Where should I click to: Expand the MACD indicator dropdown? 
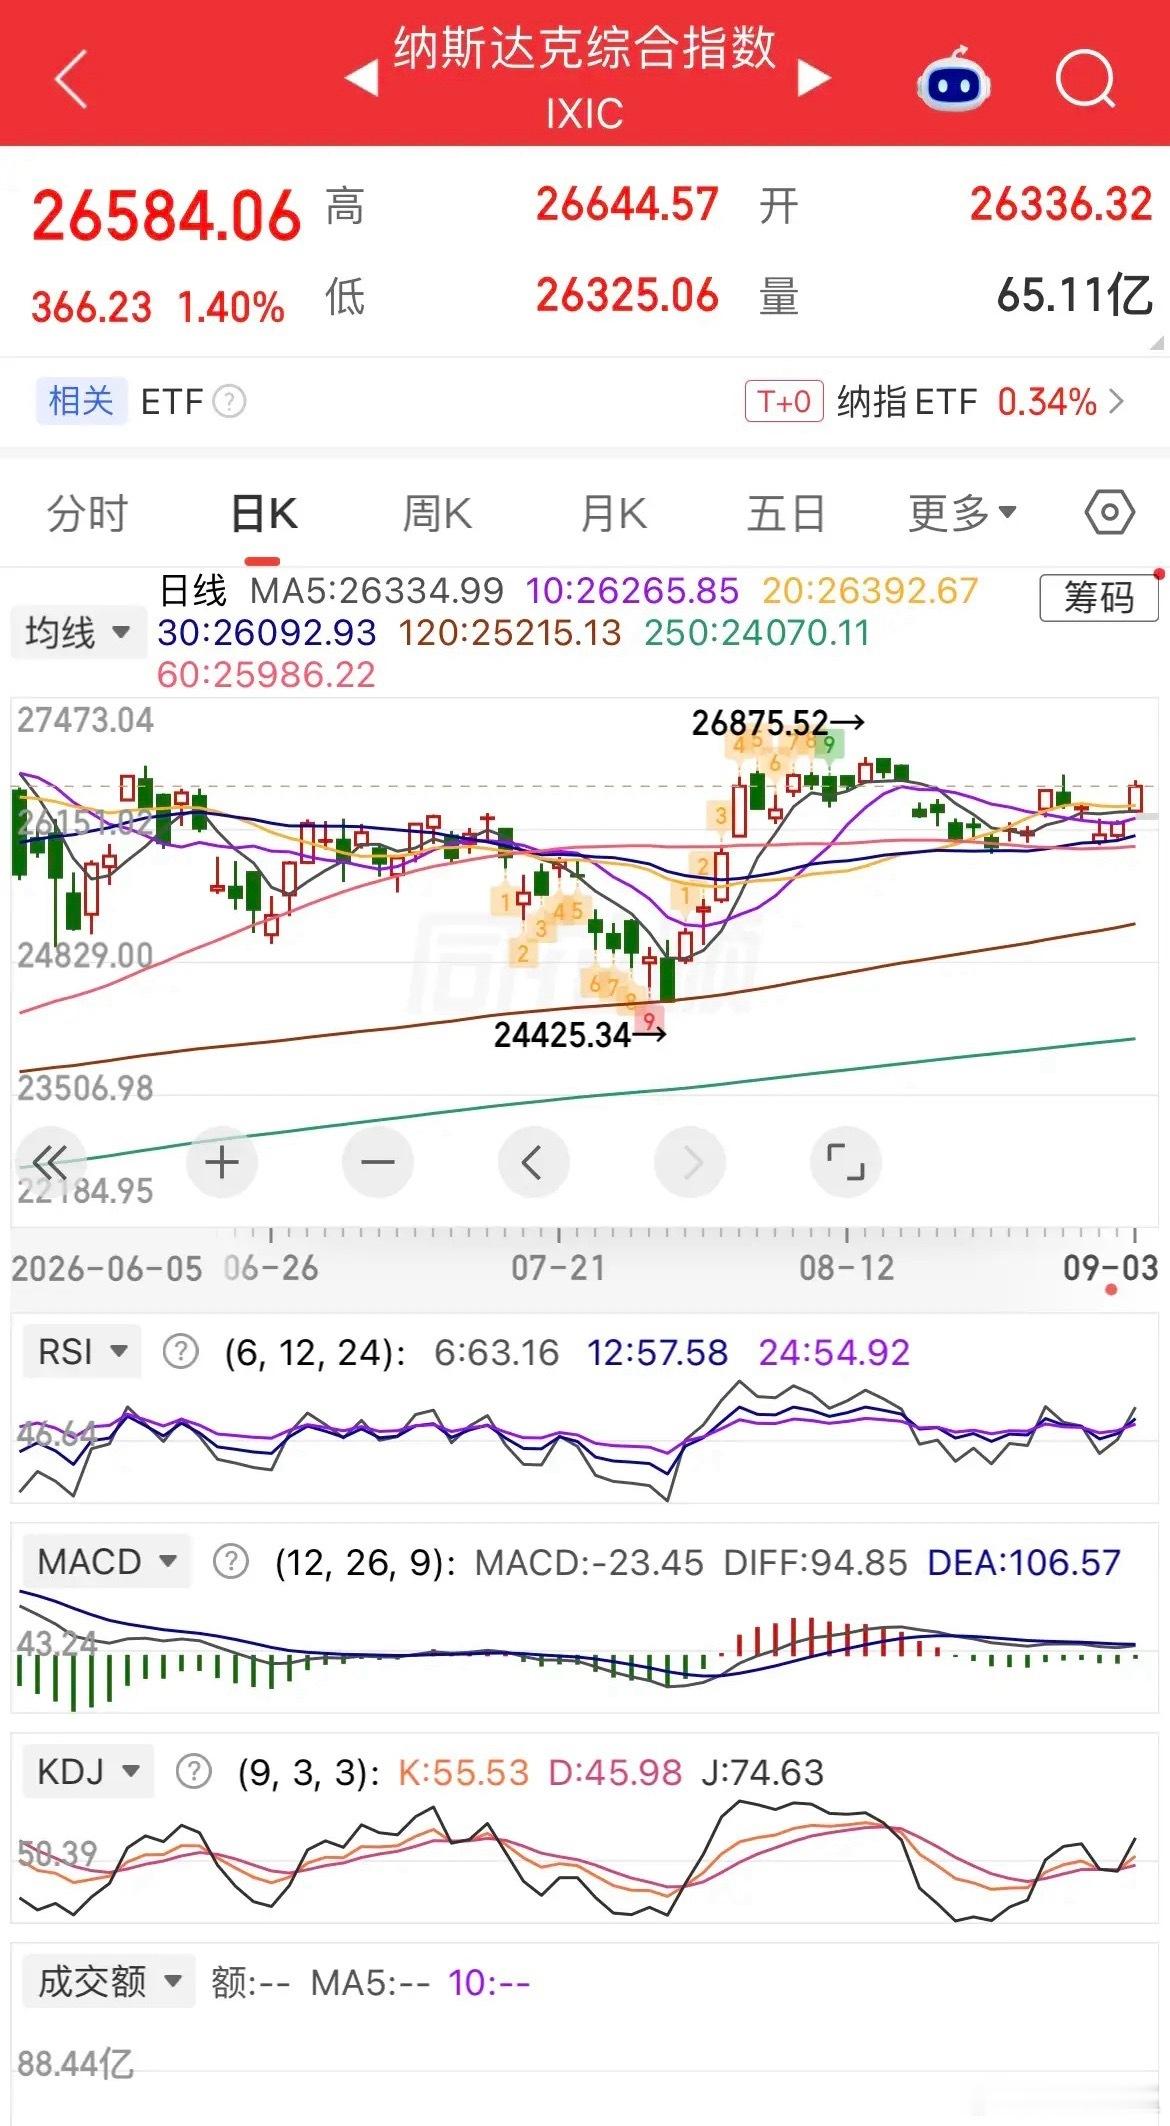[106, 1561]
